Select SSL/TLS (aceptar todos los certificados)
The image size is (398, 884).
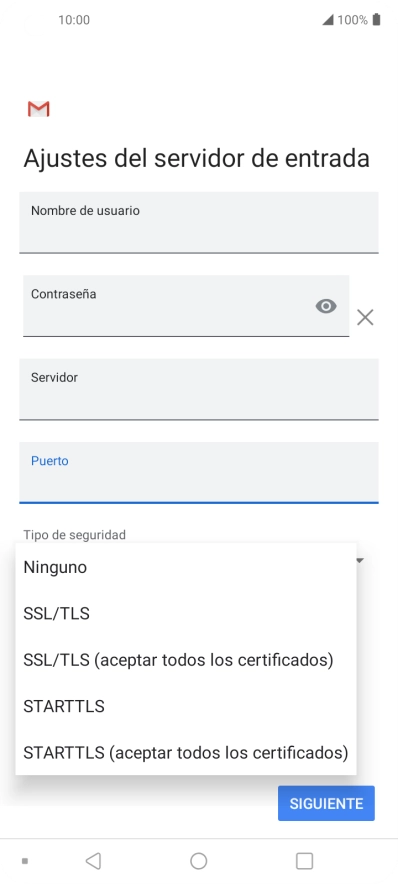(186, 660)
